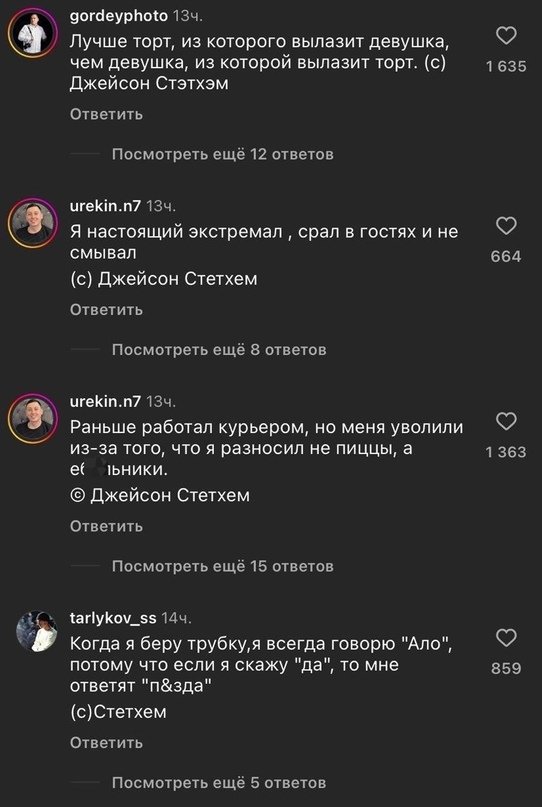
Task: Expand 5 more replies under tarlykov_ss
Action: [x=219, y=783]
